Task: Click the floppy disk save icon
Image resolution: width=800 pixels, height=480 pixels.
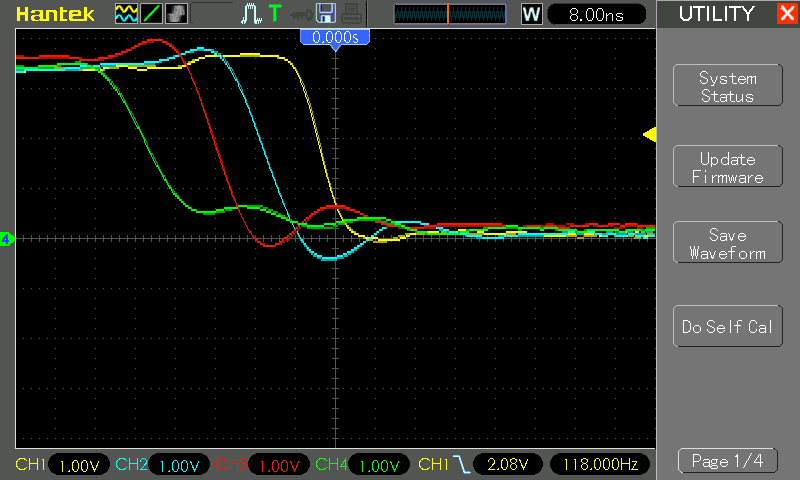Action: coord(326,14)
